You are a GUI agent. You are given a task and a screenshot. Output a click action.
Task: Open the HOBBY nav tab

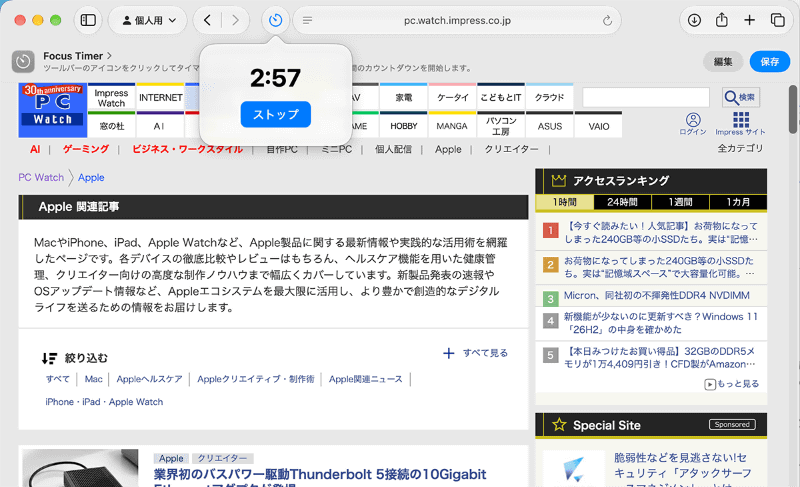(x=404, y=126)
